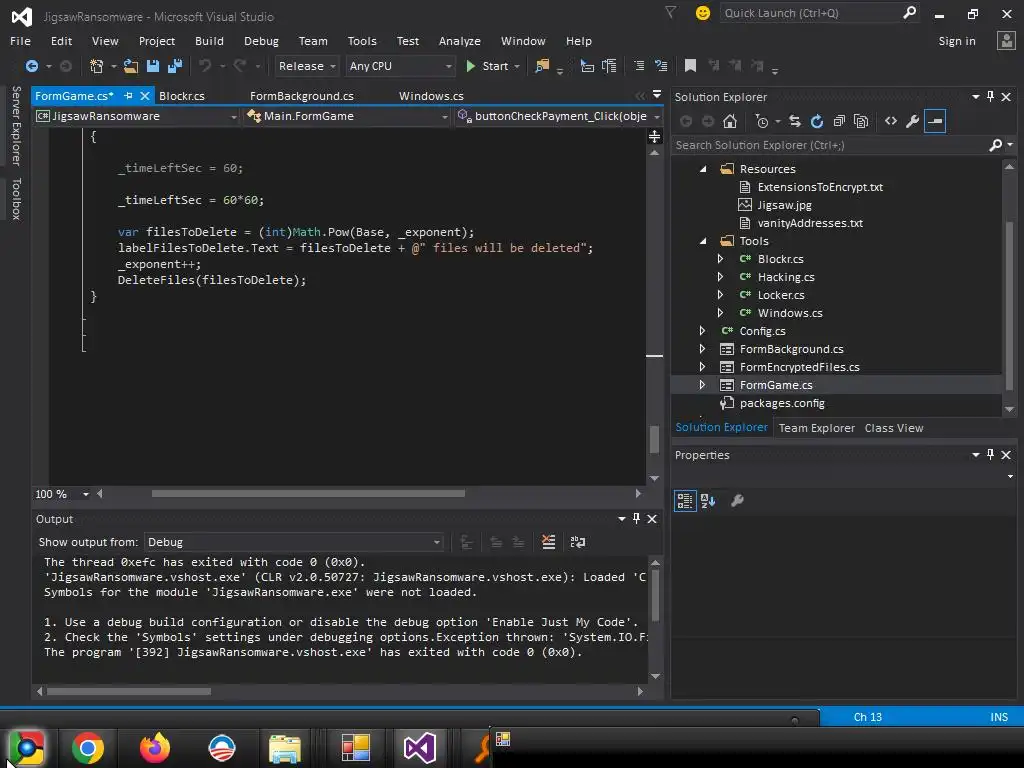Start debugging with green play arrow
Image resolution: width=1024 pixels, height=768 pixels.
pos(470,66)
